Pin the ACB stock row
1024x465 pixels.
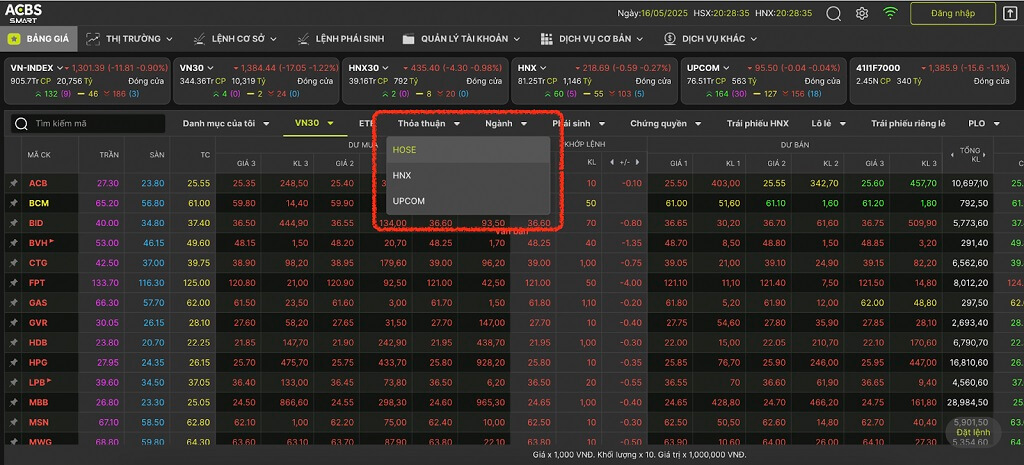13,184
